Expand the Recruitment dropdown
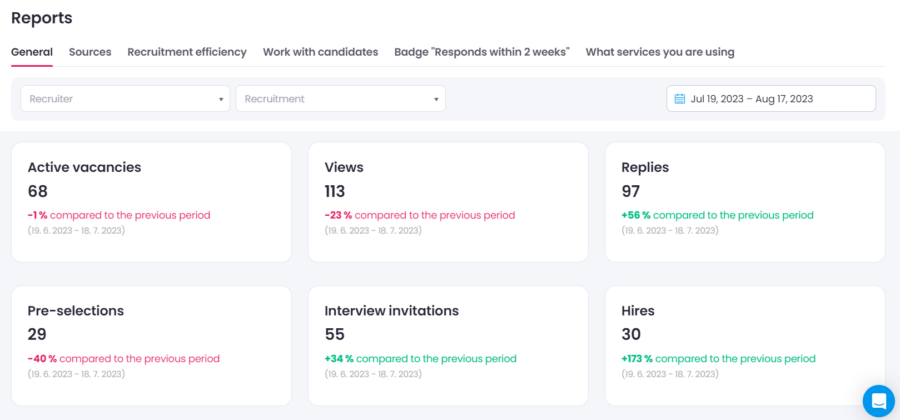 340,99
